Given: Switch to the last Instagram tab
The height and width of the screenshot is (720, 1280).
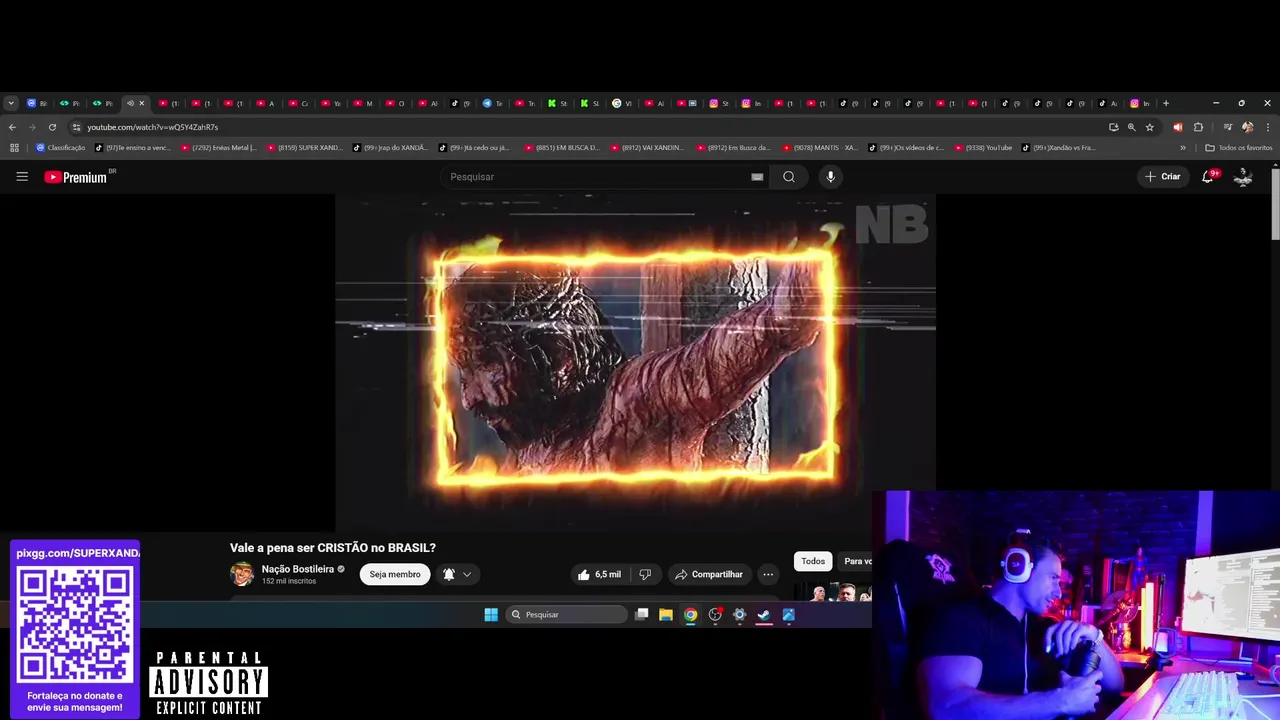Looking at the screenshot, I should [x=1140, y=103].
